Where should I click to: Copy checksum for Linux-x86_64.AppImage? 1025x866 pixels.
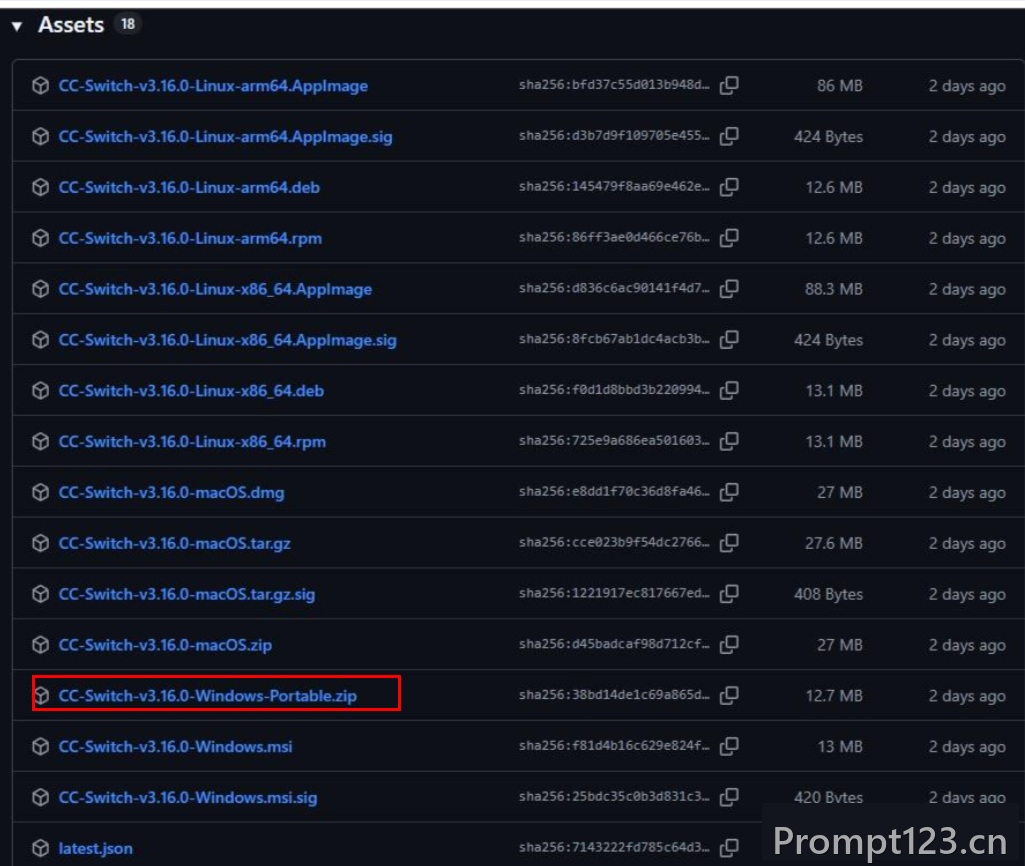(x=729, y=288)
